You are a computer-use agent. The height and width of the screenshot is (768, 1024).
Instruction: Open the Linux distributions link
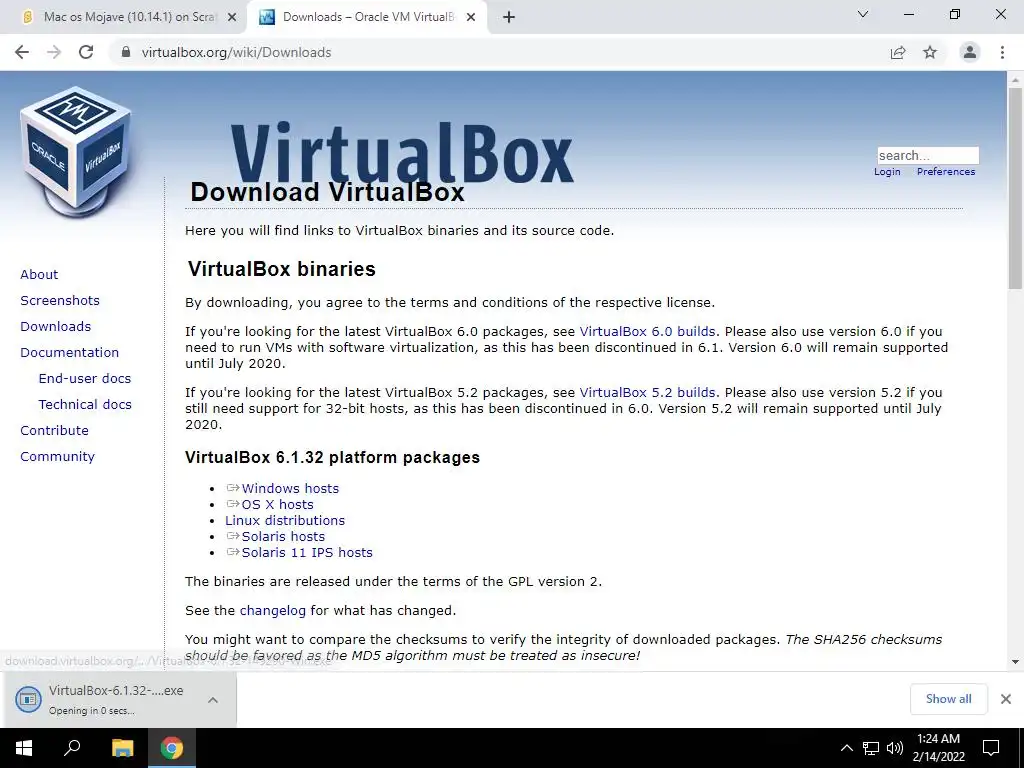(x=285, y=520)
